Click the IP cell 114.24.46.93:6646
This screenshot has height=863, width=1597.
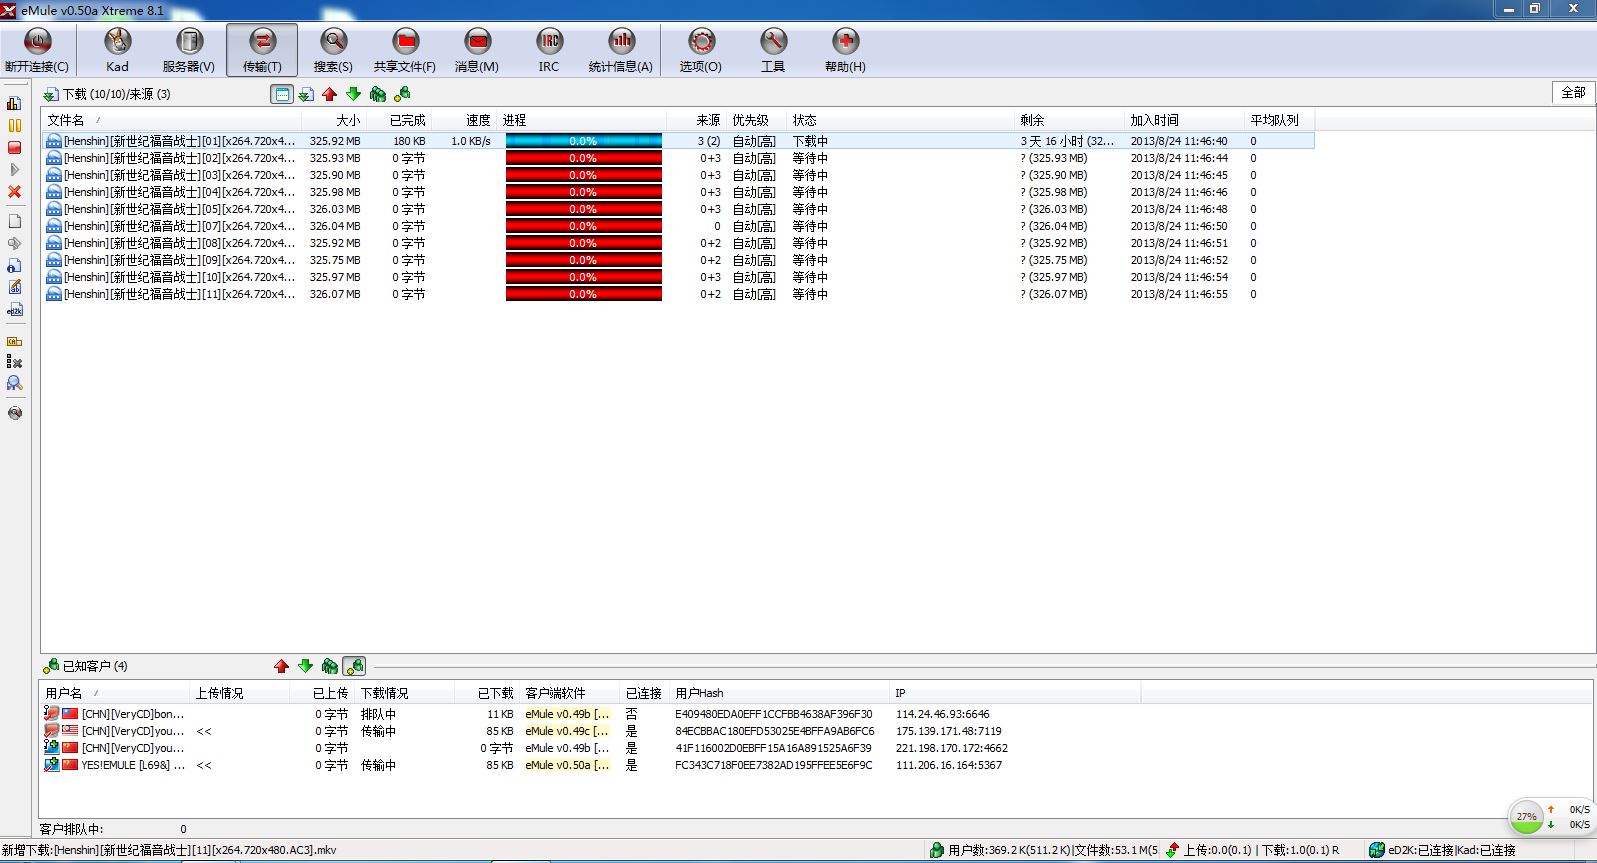click(942, 714)
